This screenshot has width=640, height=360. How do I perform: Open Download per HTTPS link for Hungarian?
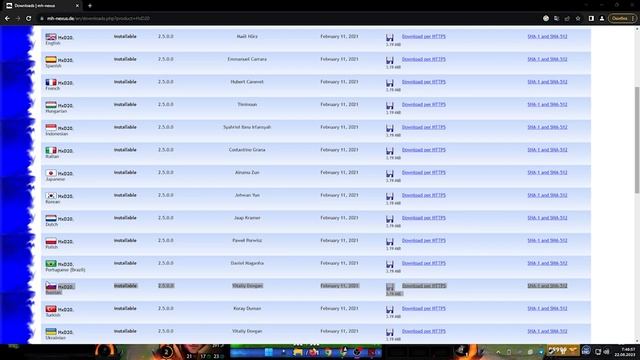(x=424, y=104)
